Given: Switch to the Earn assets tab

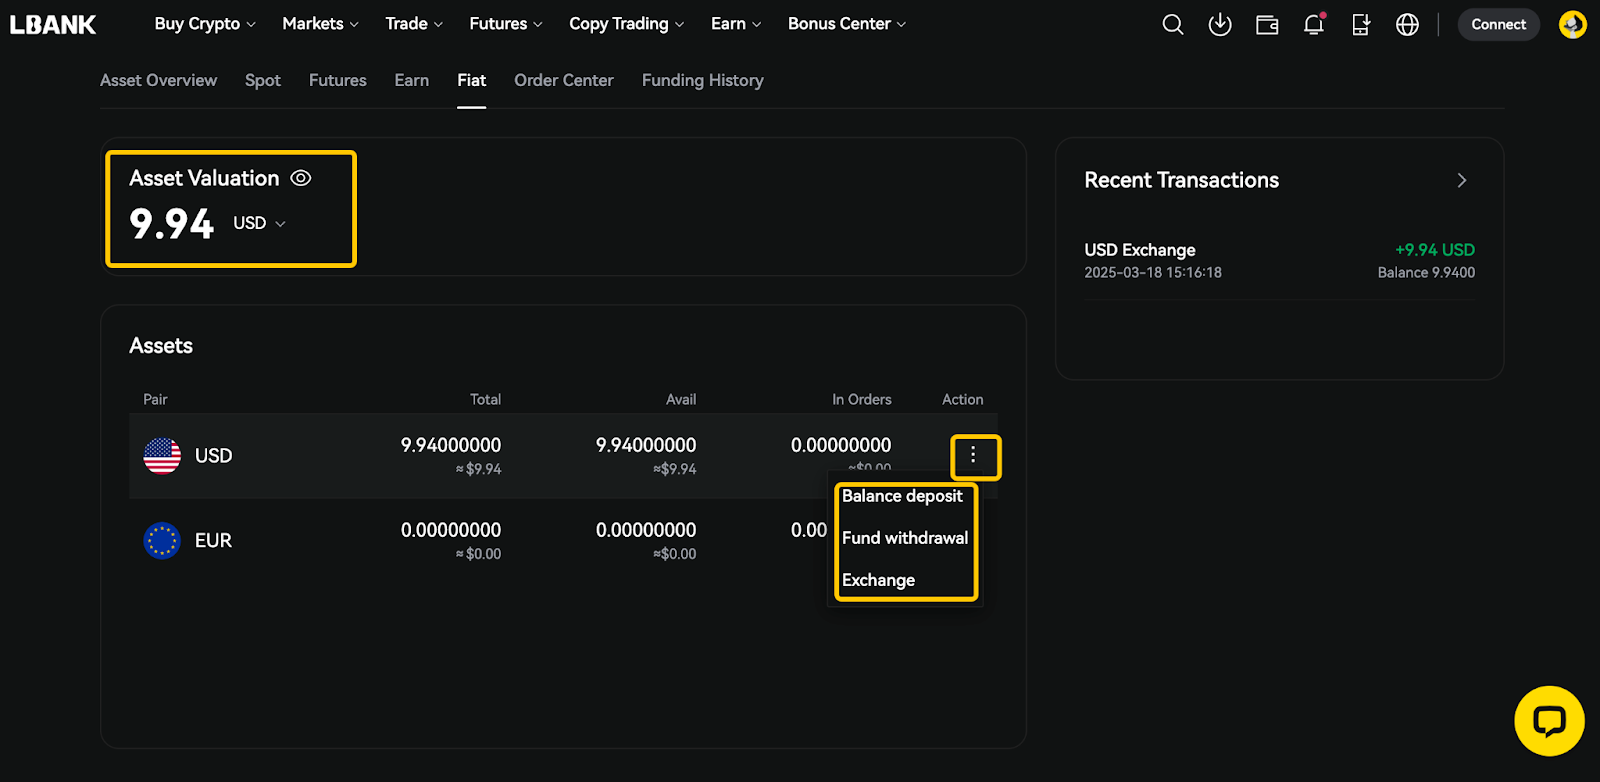Looking at the screenshot, I should (x=412, y=80).
